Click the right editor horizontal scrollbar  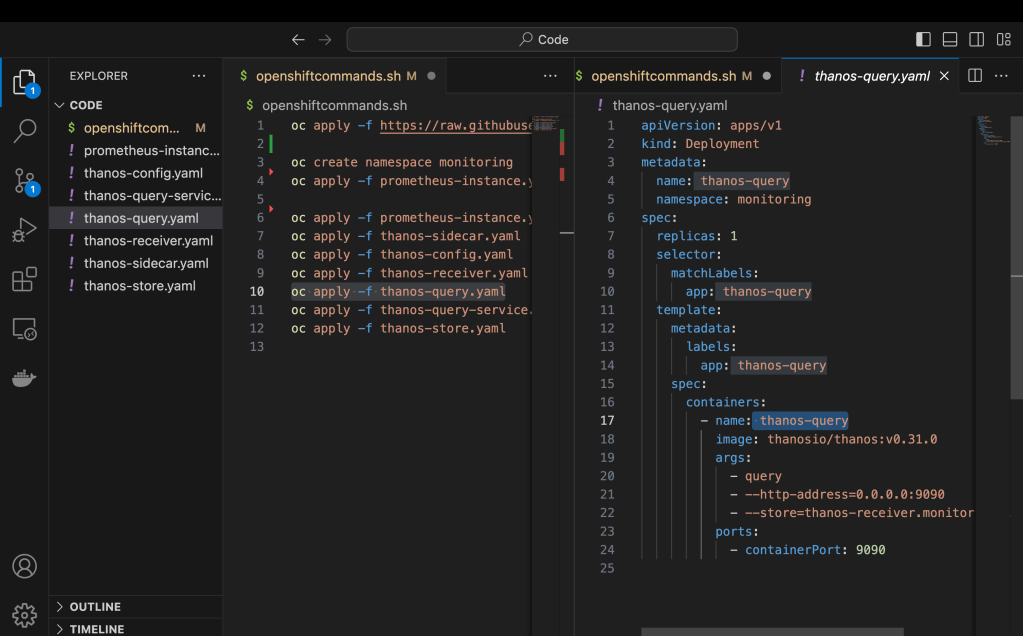[772, 632]
